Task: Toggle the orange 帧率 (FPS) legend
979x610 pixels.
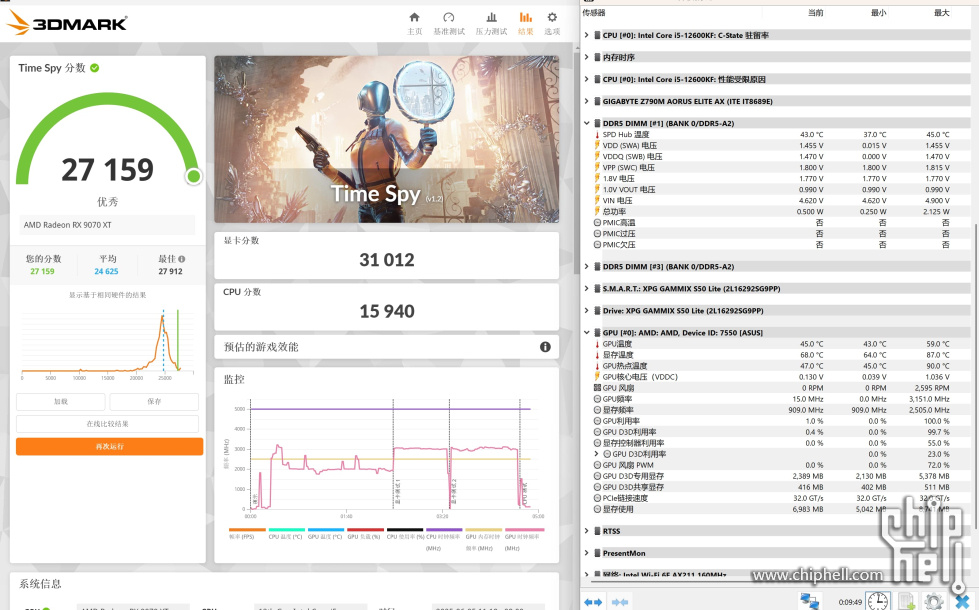Action: coord(247,533)
